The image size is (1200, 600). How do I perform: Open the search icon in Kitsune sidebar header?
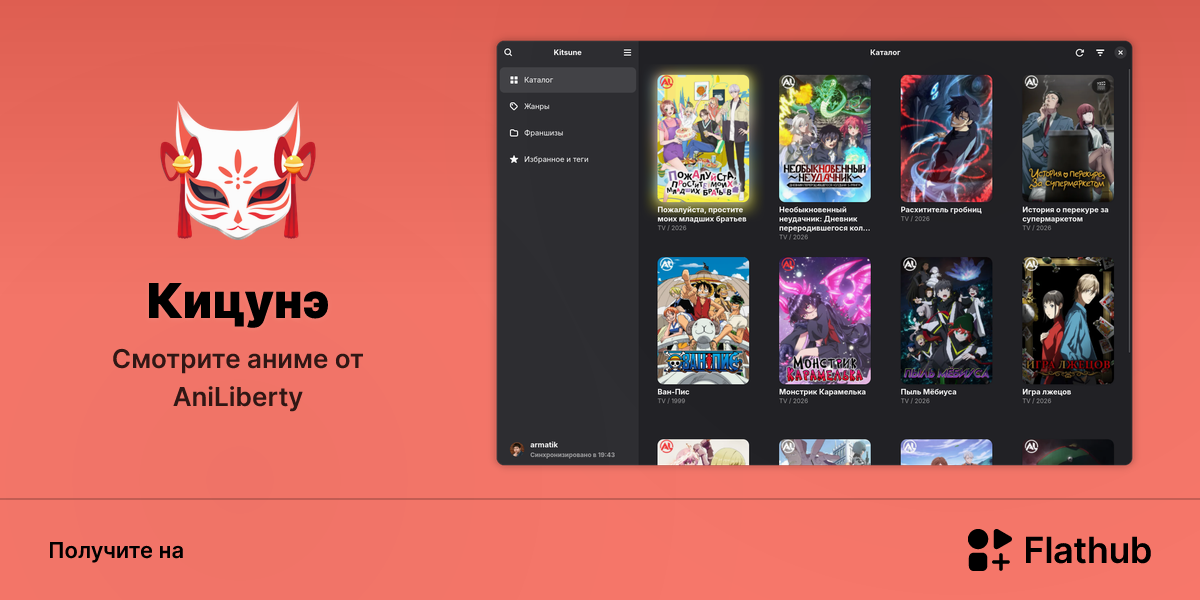click(x=508, y=52)
